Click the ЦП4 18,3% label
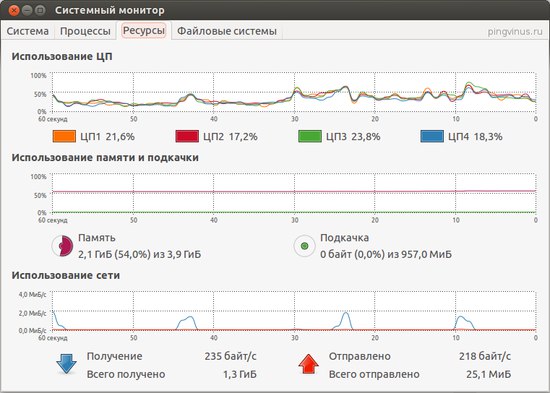550x393 pixels. pyautogui.click(x=475, y=136)
